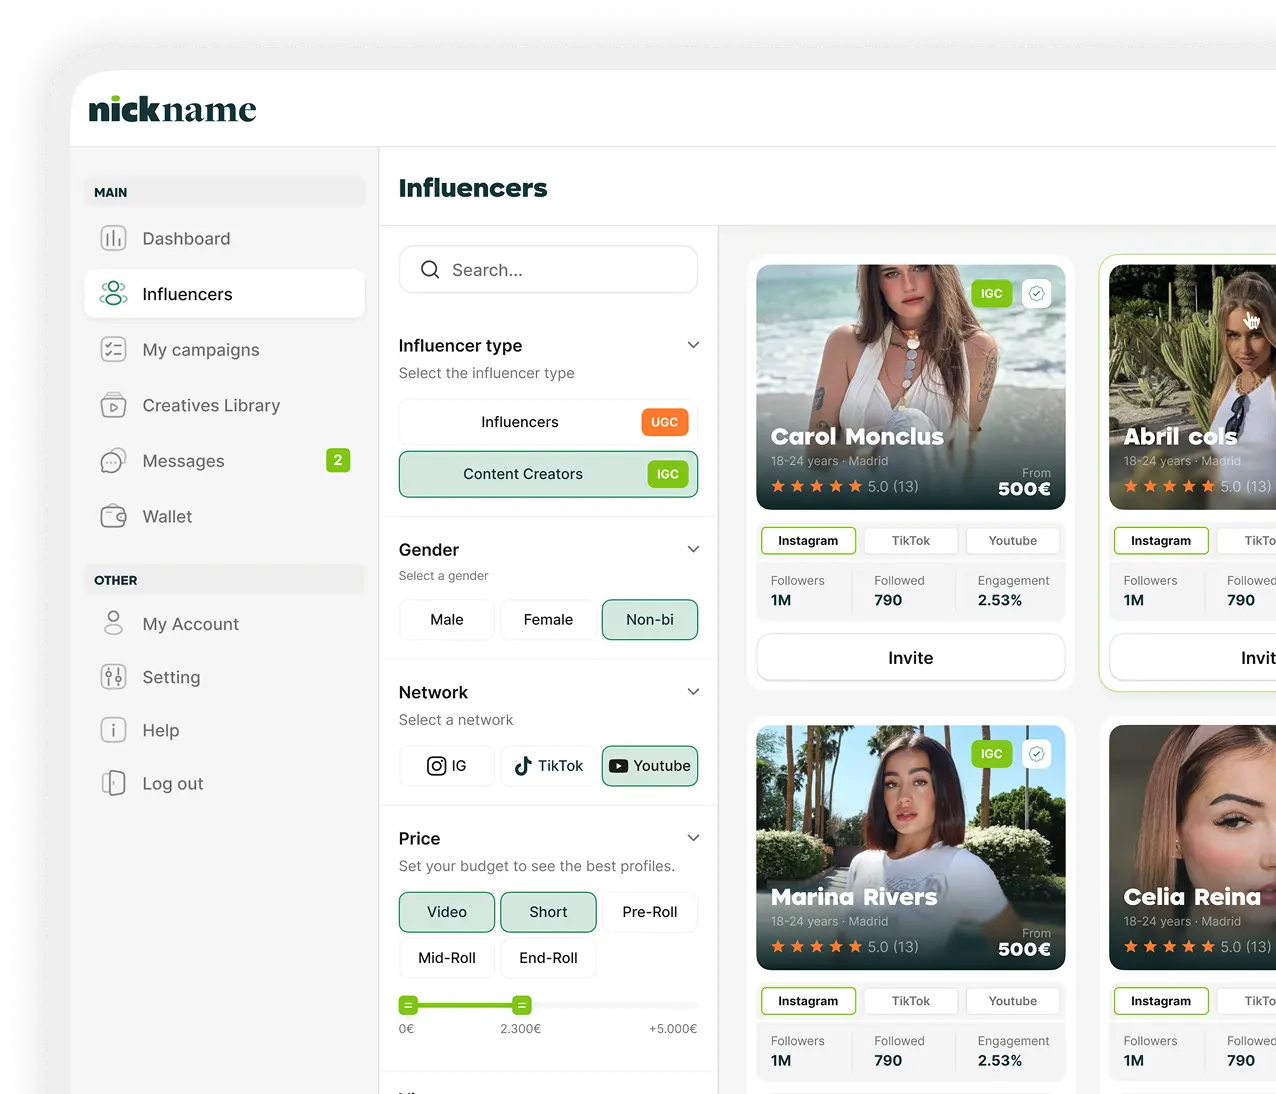Select Instagram tab on Celia Reina card
Image resolution: width=1276 pixels, height=1094 pixels.
pyautogui.click(x=1161, y=1001)
